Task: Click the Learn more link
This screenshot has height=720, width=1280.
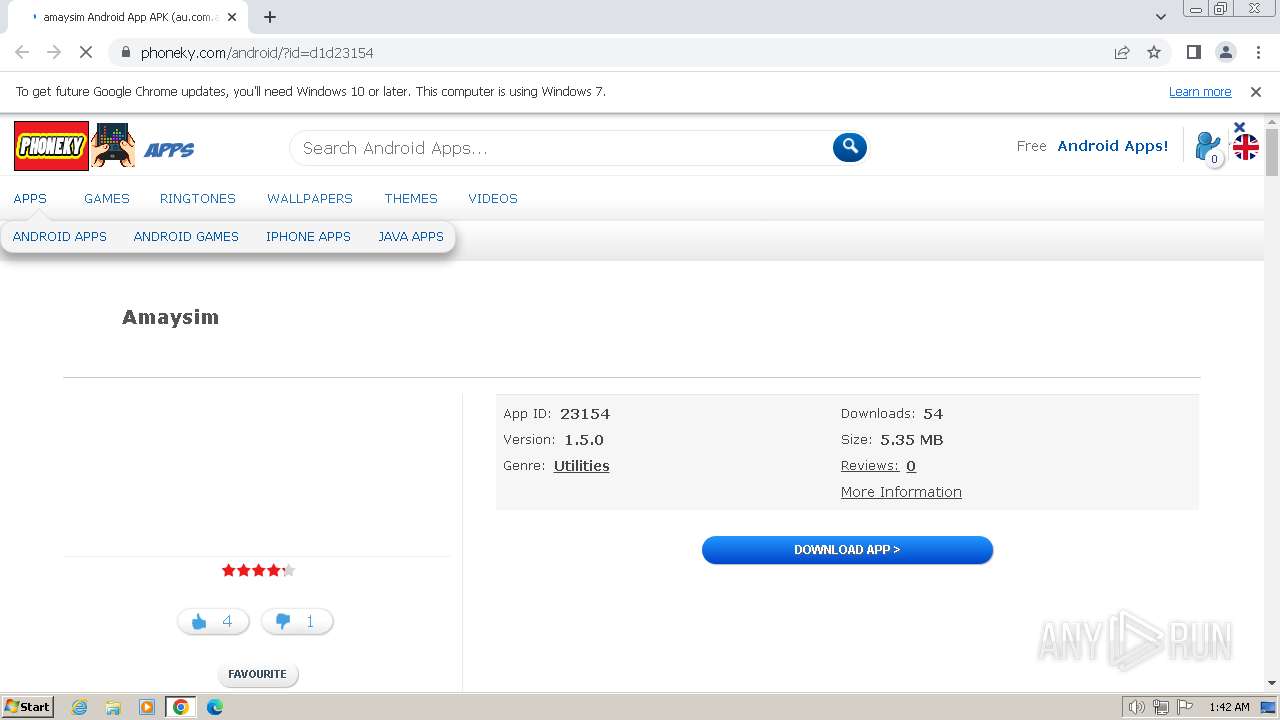Action: (x=1200, y=91)
